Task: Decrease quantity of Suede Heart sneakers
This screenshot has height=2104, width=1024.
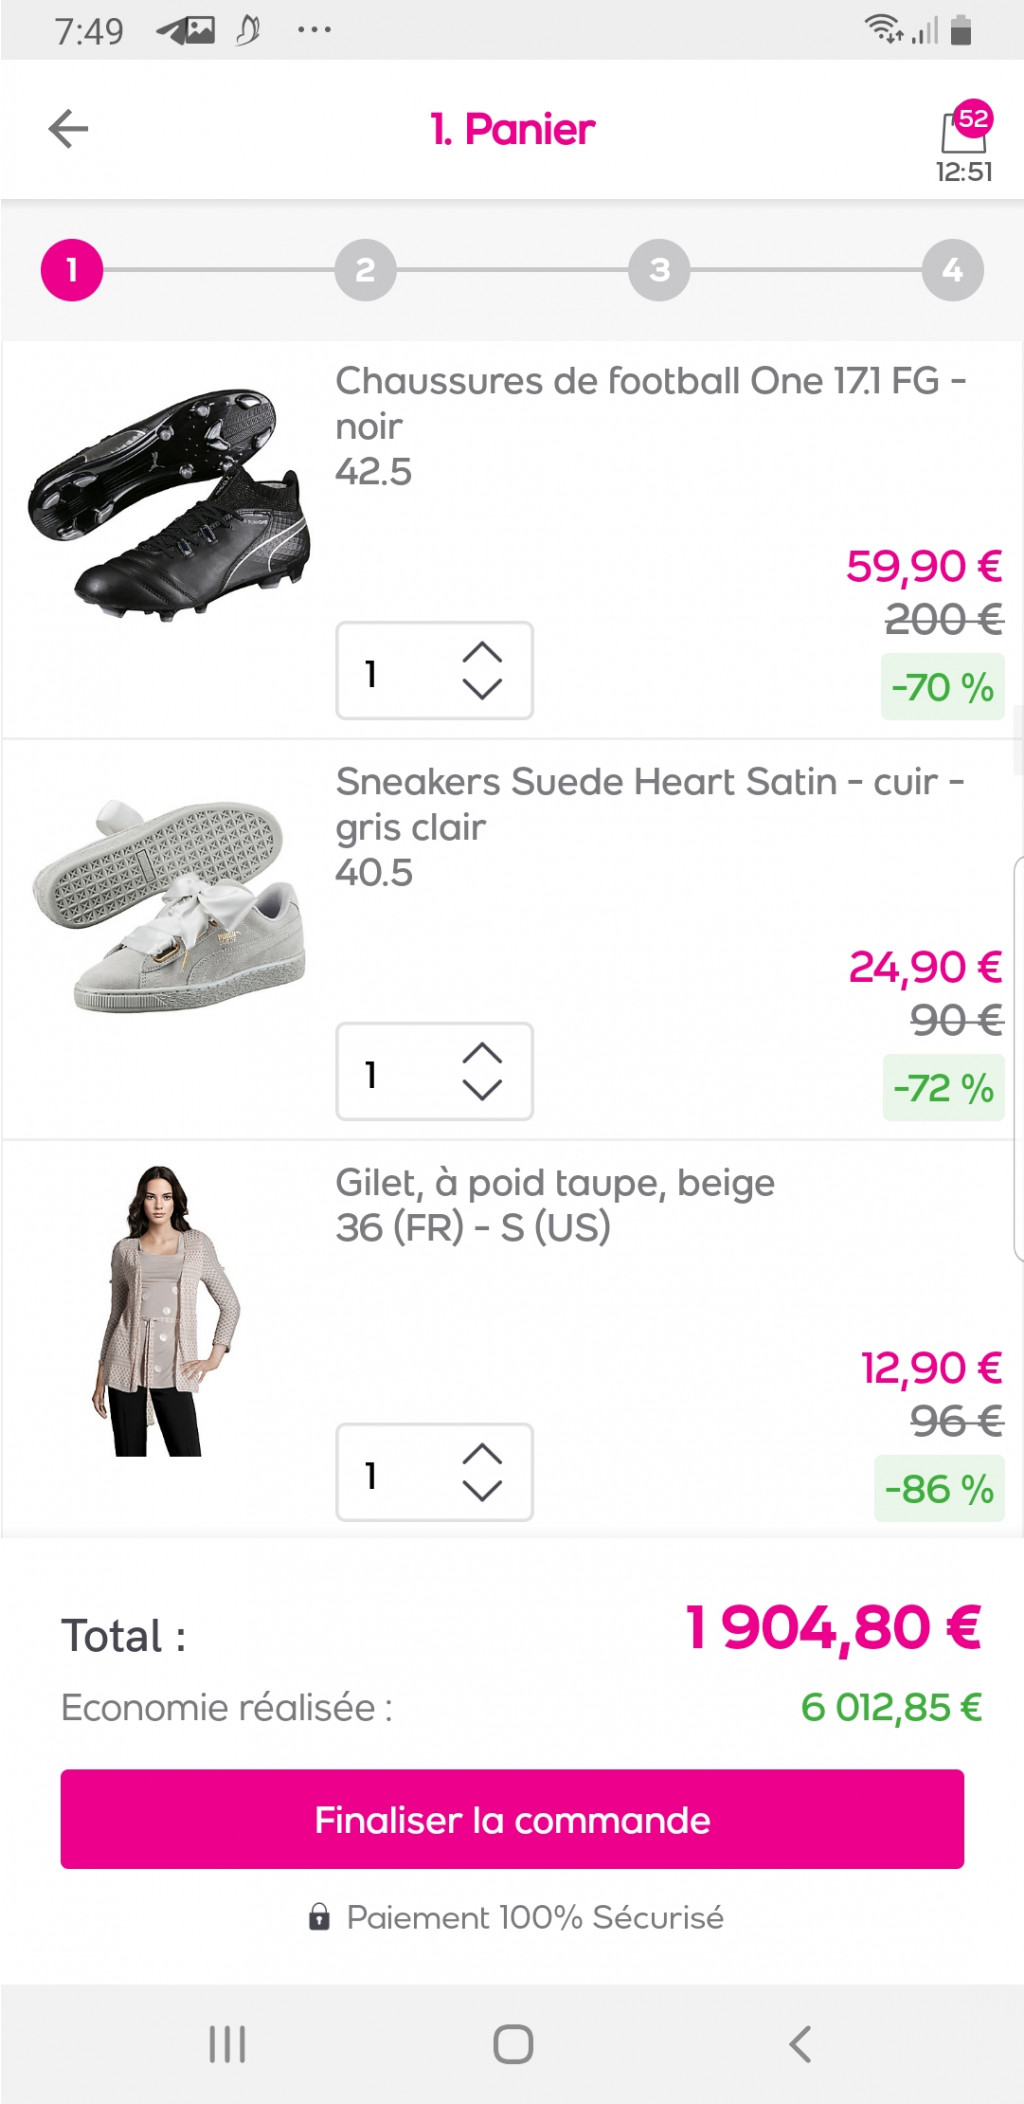Action: coord(482,1090)
